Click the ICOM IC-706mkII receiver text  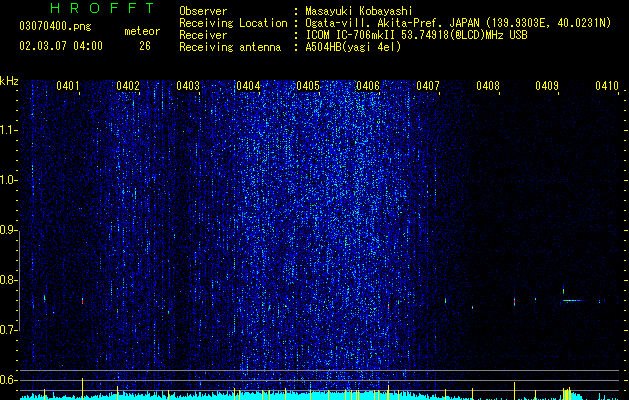click(x=416, y=35)
